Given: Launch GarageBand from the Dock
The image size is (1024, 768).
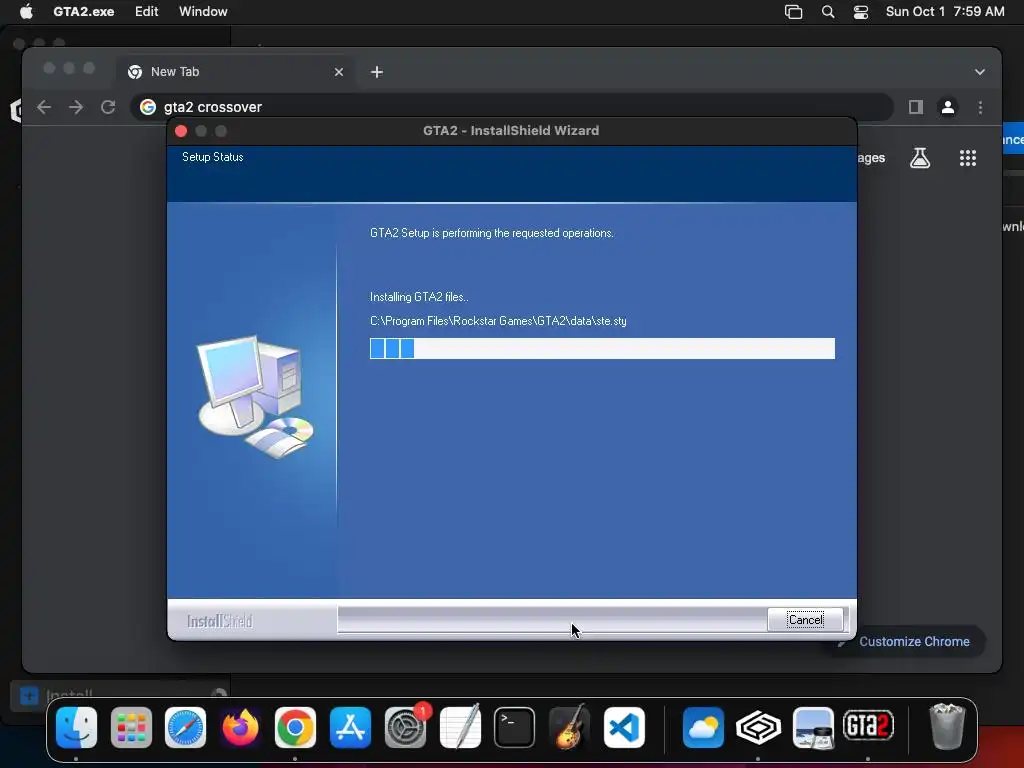Looking at the screenshot, I should pyautogui.click(x=569, y=727).
